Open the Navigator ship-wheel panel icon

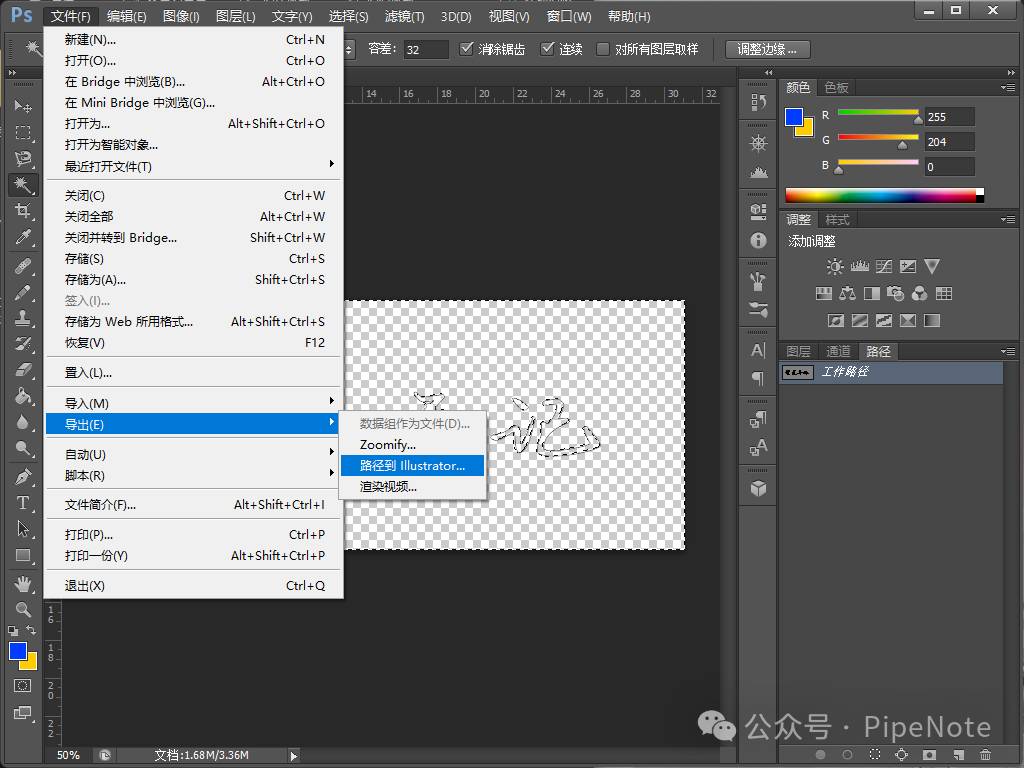(x=758, y=144)
